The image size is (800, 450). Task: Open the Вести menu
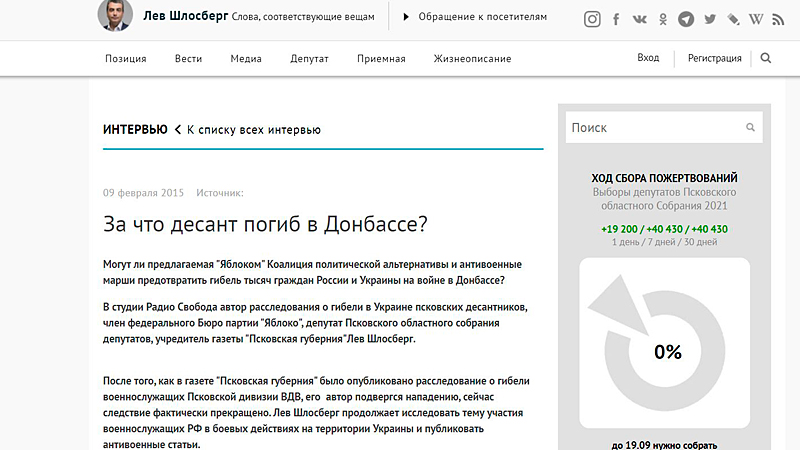188,59
